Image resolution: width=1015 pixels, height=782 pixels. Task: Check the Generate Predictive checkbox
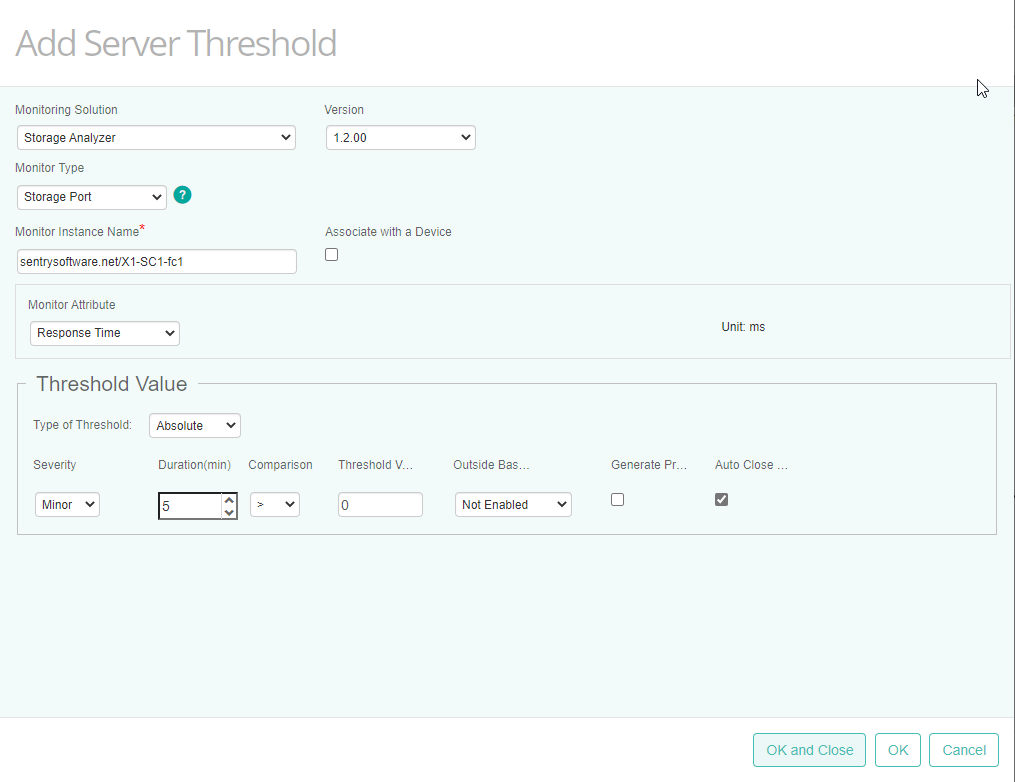click(x=617, y=499)
